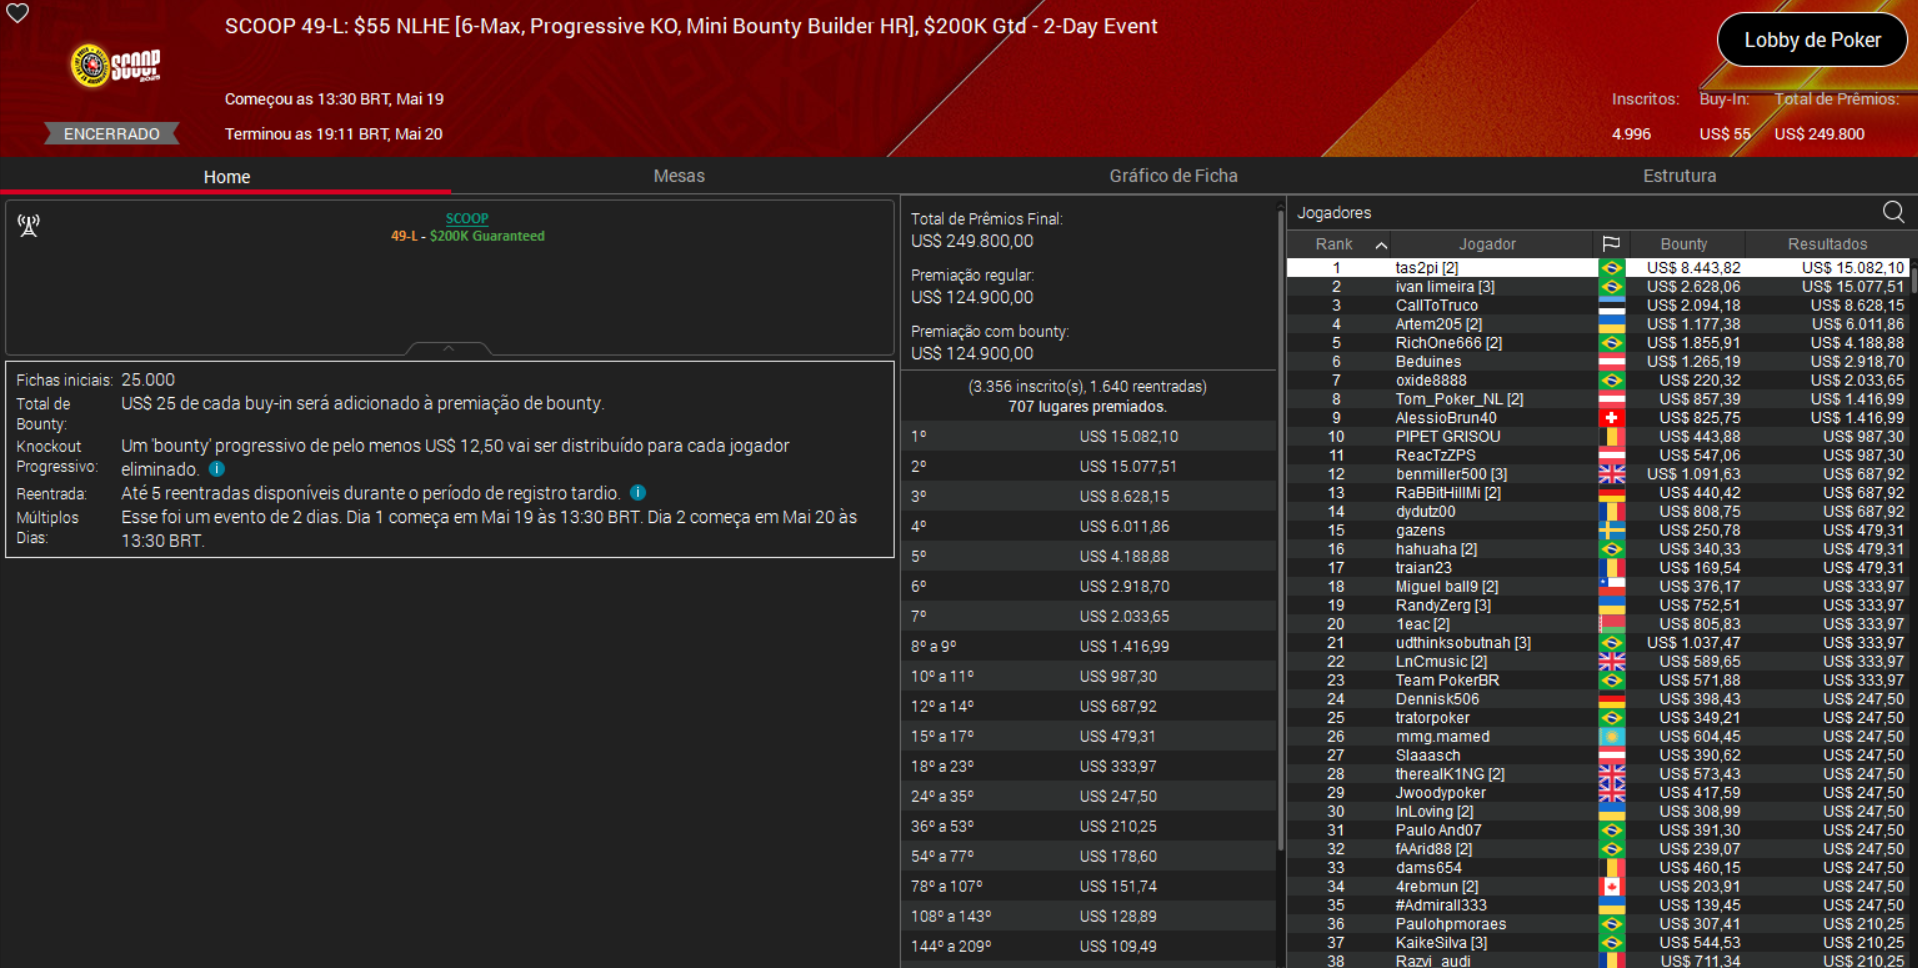
Task: Collapse the tournament banner panel chevron
Action: point(448,348)
